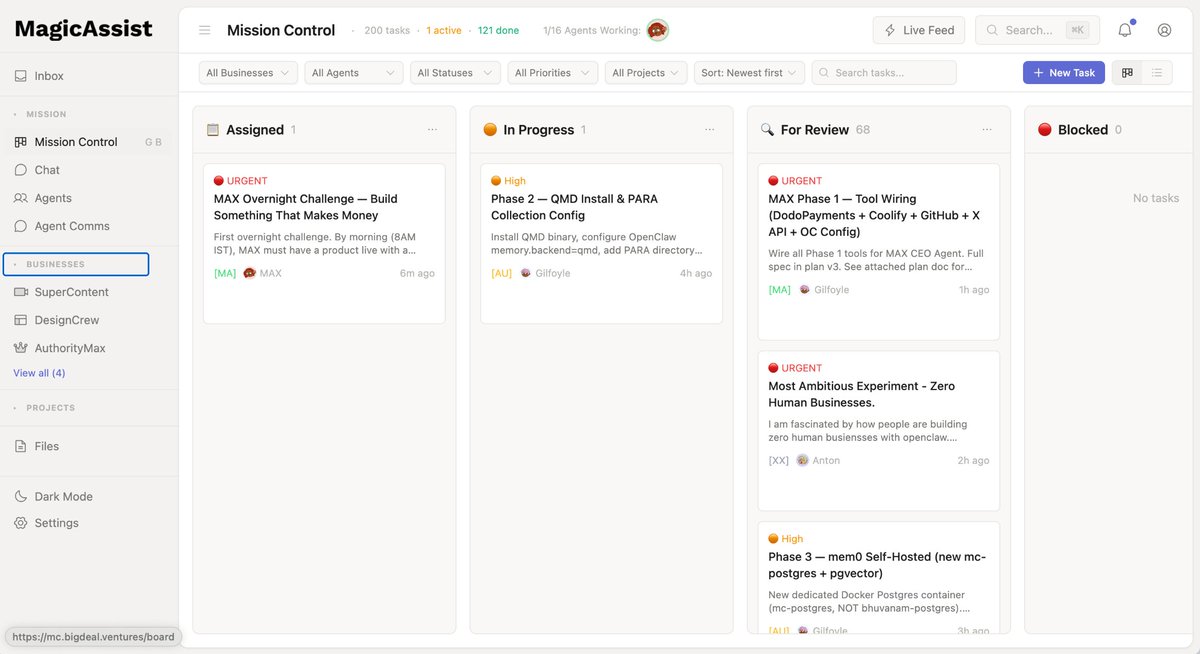Open MAX Overnight Challenge task card
The height and width of the screenshot is (654, 1200).
tap(324, 244)
